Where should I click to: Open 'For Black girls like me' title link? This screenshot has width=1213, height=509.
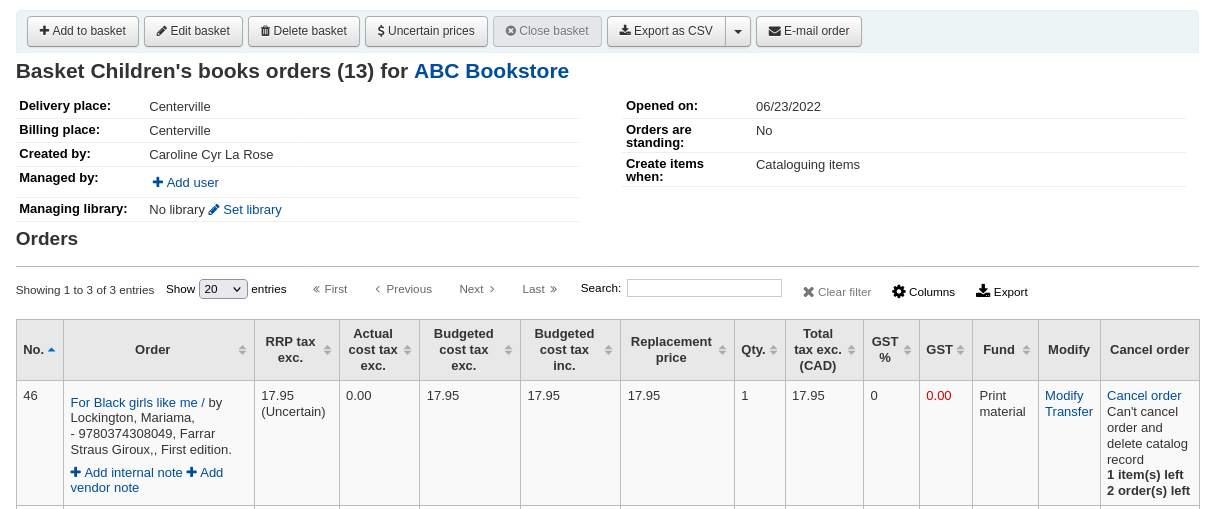(137, 403)
